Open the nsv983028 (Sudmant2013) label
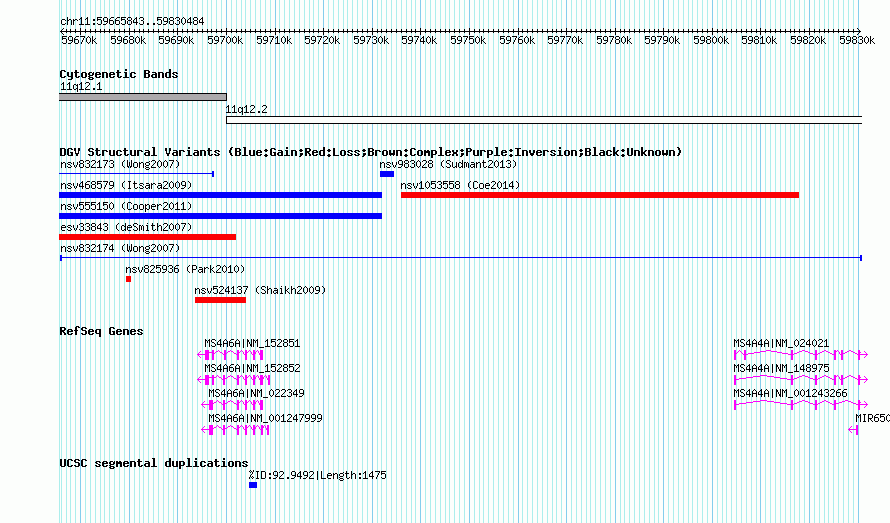Screen dimensions: 890x523 pos(448,165)
